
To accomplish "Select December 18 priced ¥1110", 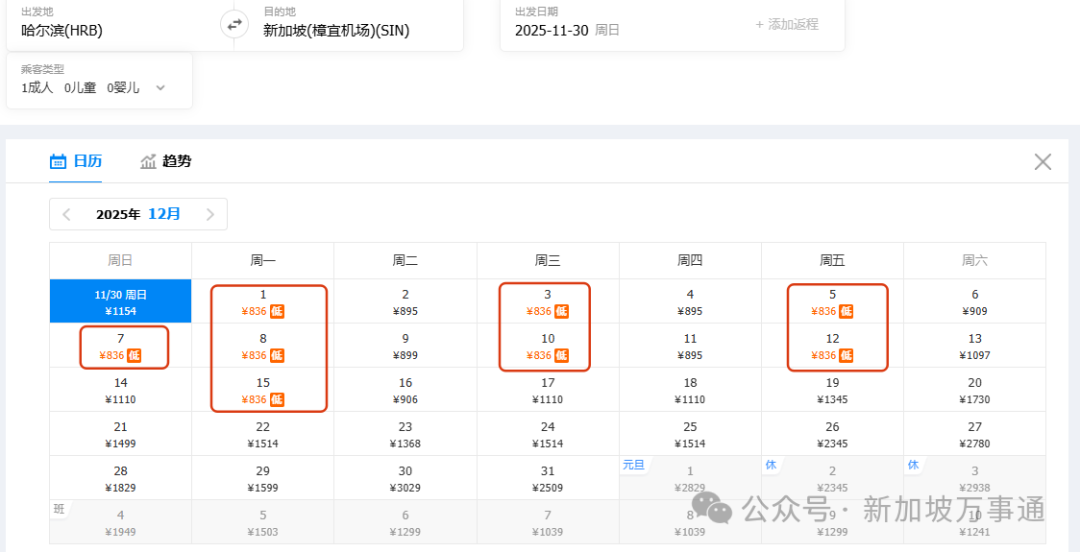I will [x=690, y=389].
